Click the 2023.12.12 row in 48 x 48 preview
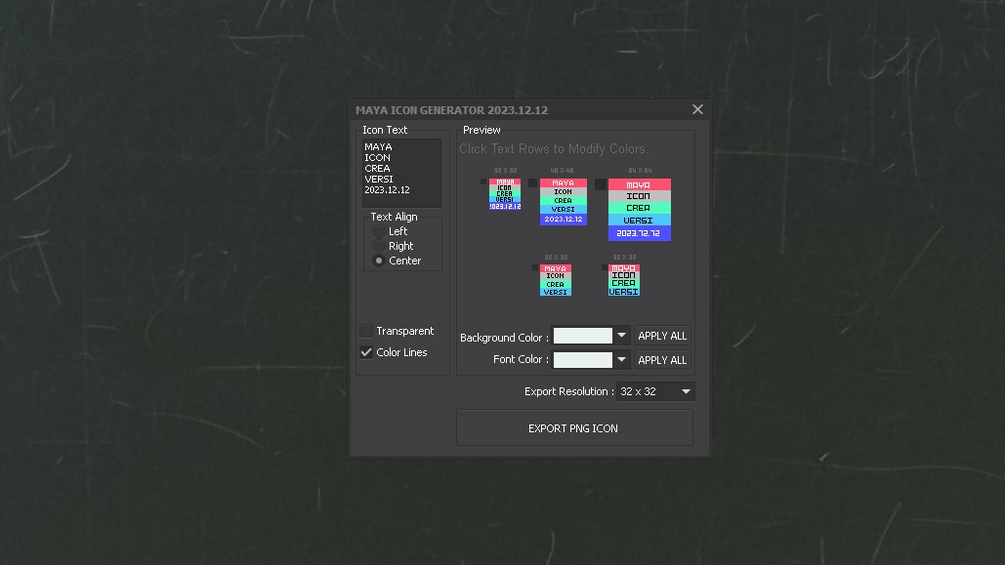Screen dimensions: 1005x565 [563, 219]
